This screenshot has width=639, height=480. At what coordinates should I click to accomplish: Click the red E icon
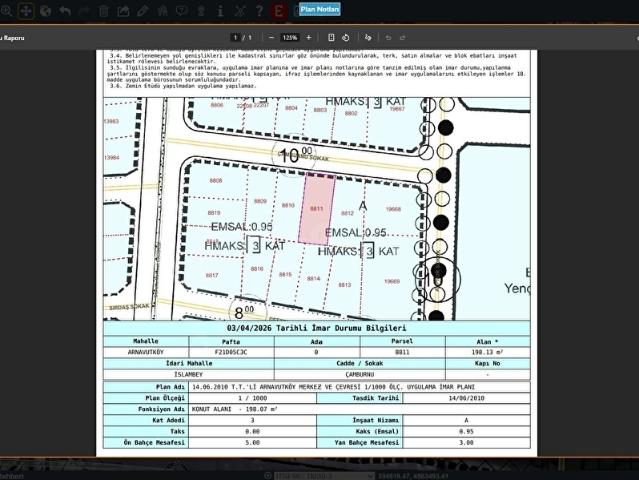(279, 11)
